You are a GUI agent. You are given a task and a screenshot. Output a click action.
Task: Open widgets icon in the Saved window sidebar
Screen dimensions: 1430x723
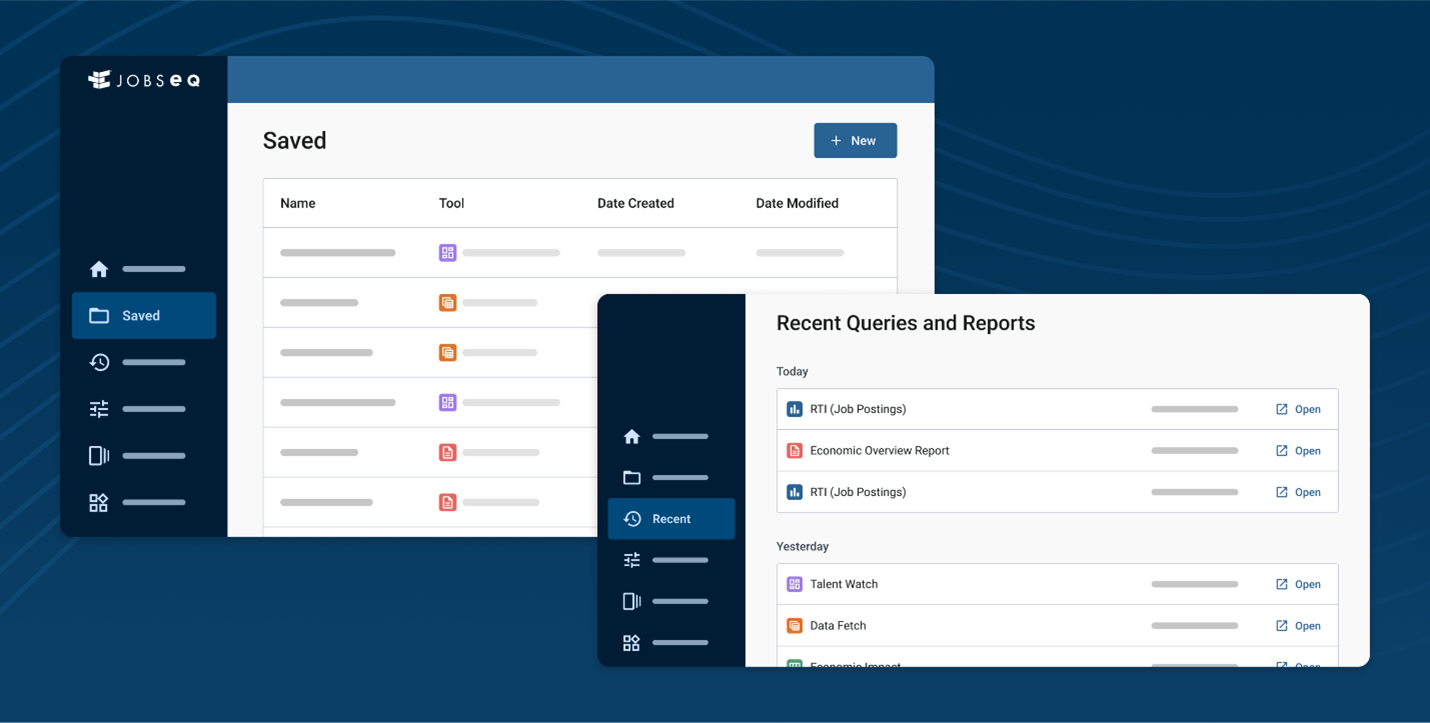99,503
